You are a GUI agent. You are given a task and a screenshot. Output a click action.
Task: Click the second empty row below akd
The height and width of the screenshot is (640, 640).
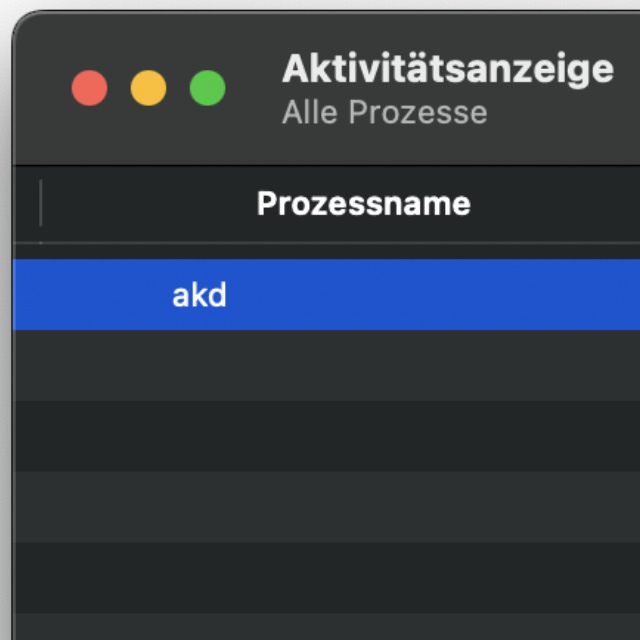tap(326, 436)
